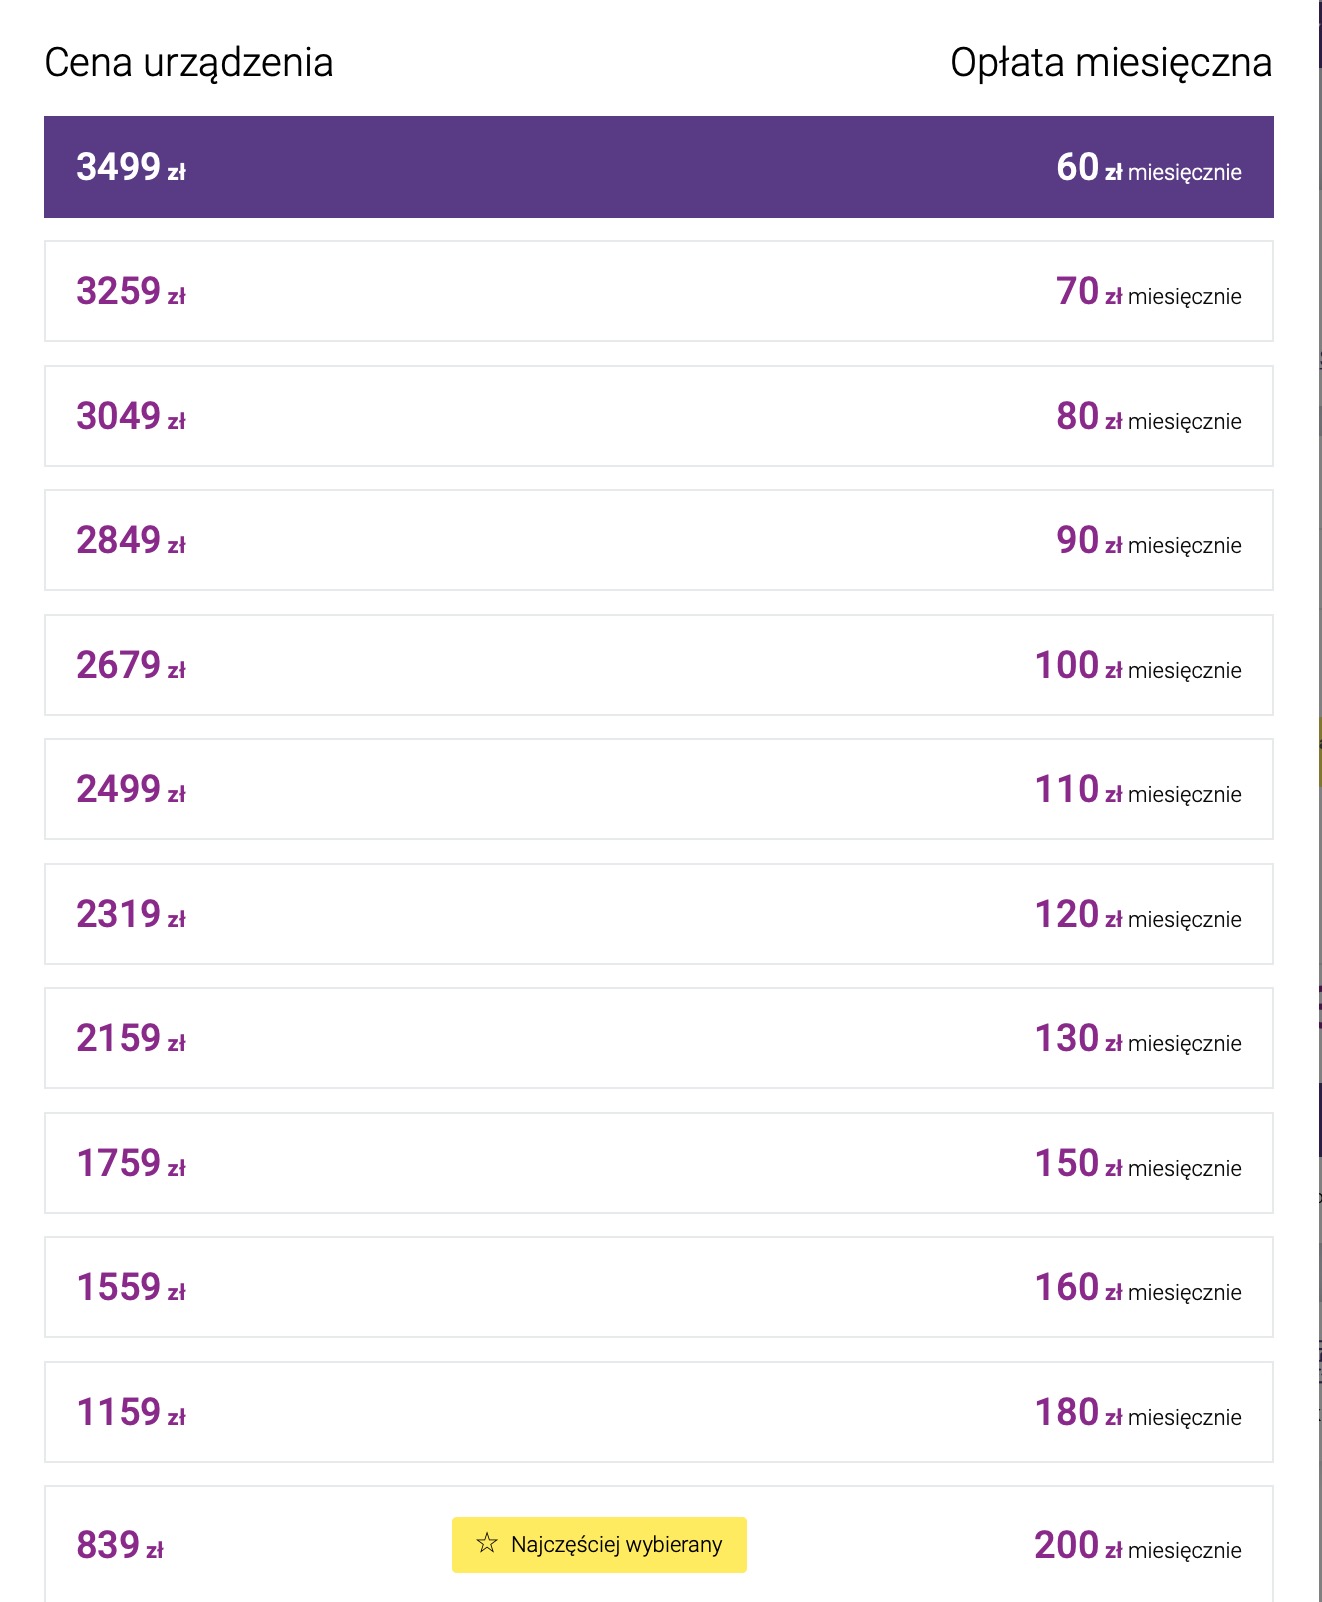Choose the 70 zł monthly plan row
Viewport: 1322px width, 1602px height.
[658, 291]
